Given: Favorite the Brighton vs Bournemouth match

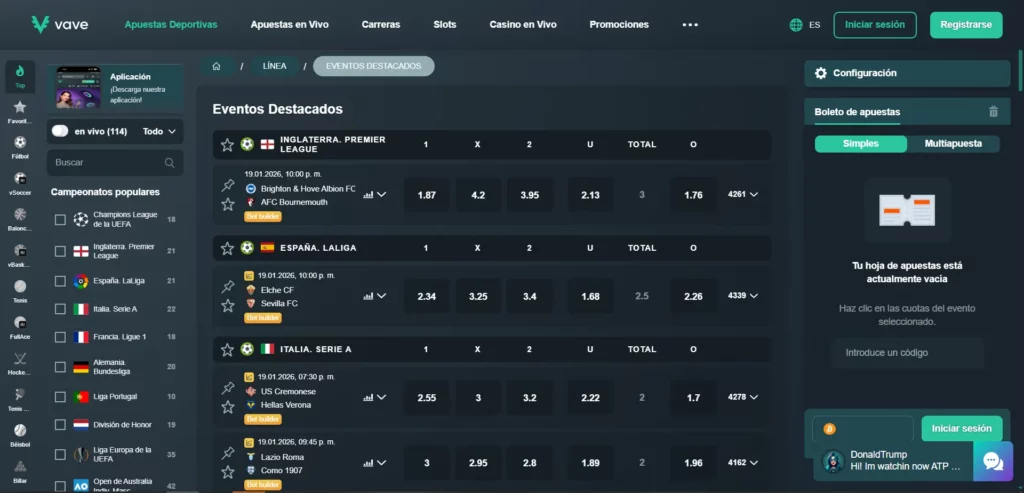Looking at the screenshot, I should point(227,204).
